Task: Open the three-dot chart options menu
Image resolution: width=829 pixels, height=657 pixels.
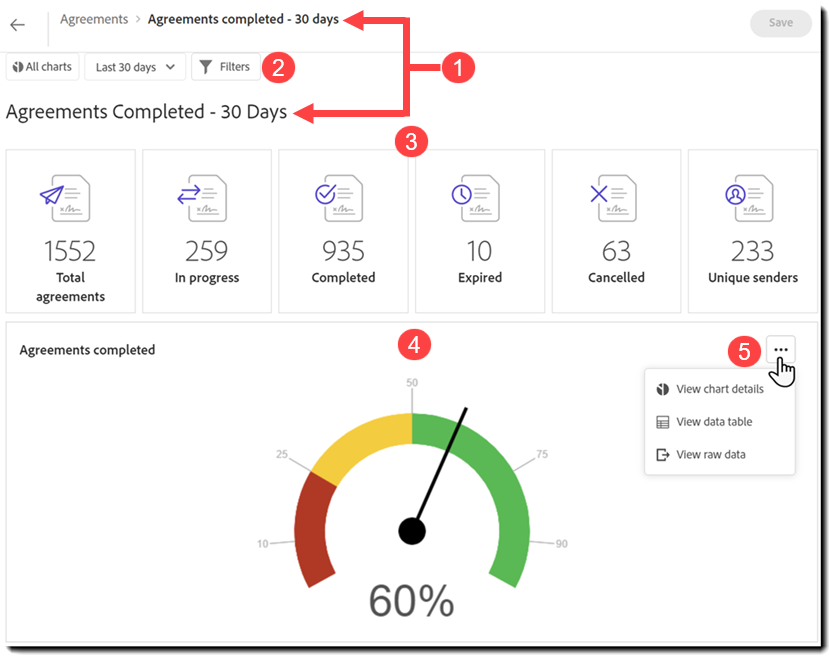Action: point(780,349)
